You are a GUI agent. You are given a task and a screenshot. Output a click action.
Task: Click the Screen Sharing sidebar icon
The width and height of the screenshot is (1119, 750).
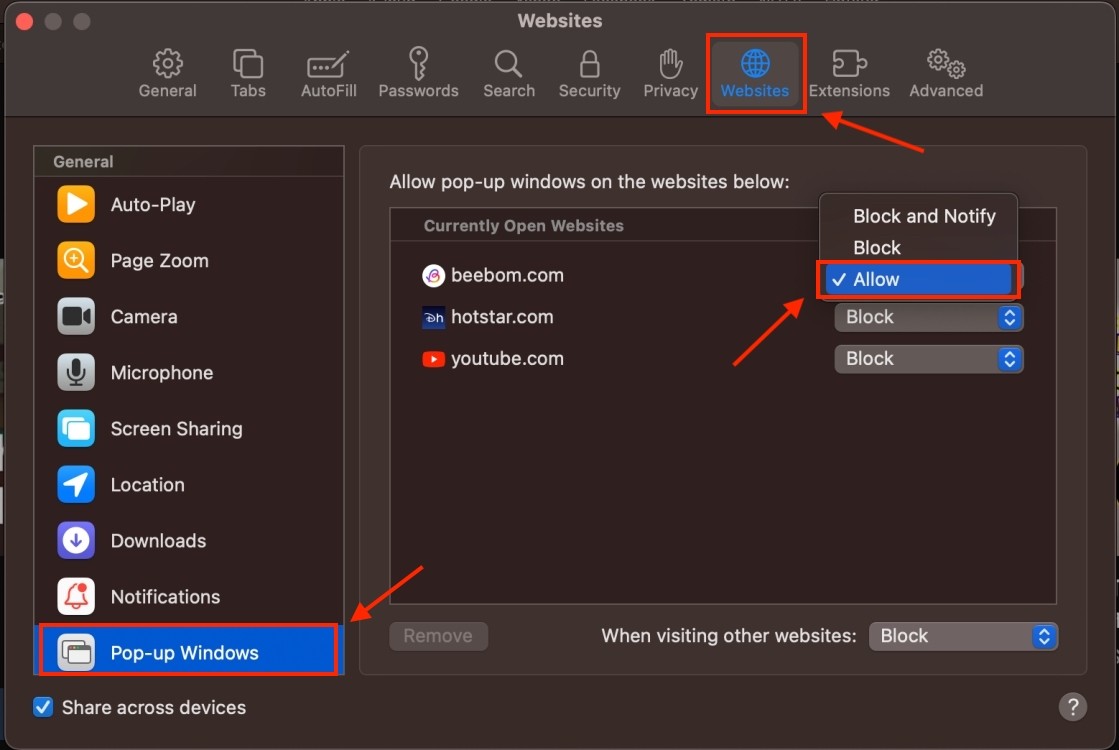point(76,428)
